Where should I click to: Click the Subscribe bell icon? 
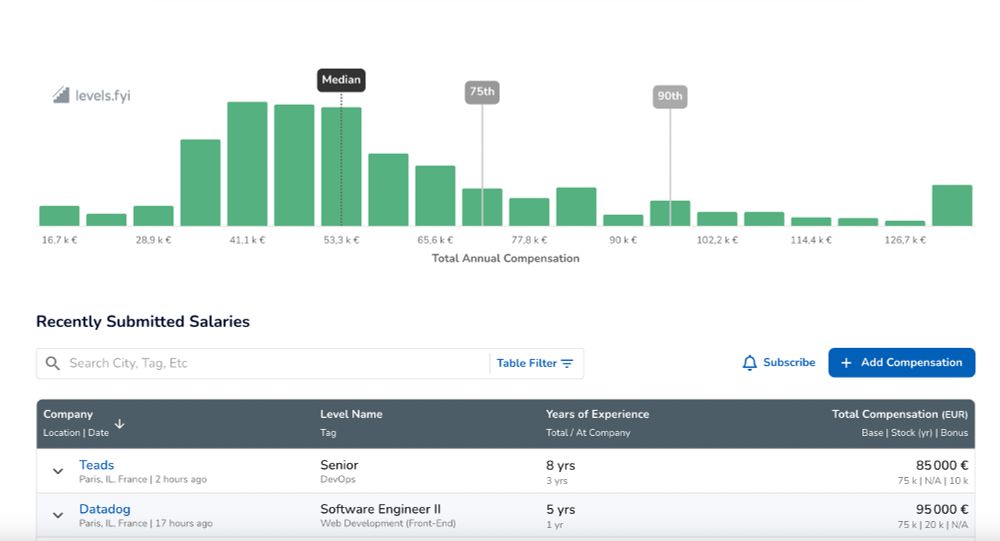coord(749,362)
